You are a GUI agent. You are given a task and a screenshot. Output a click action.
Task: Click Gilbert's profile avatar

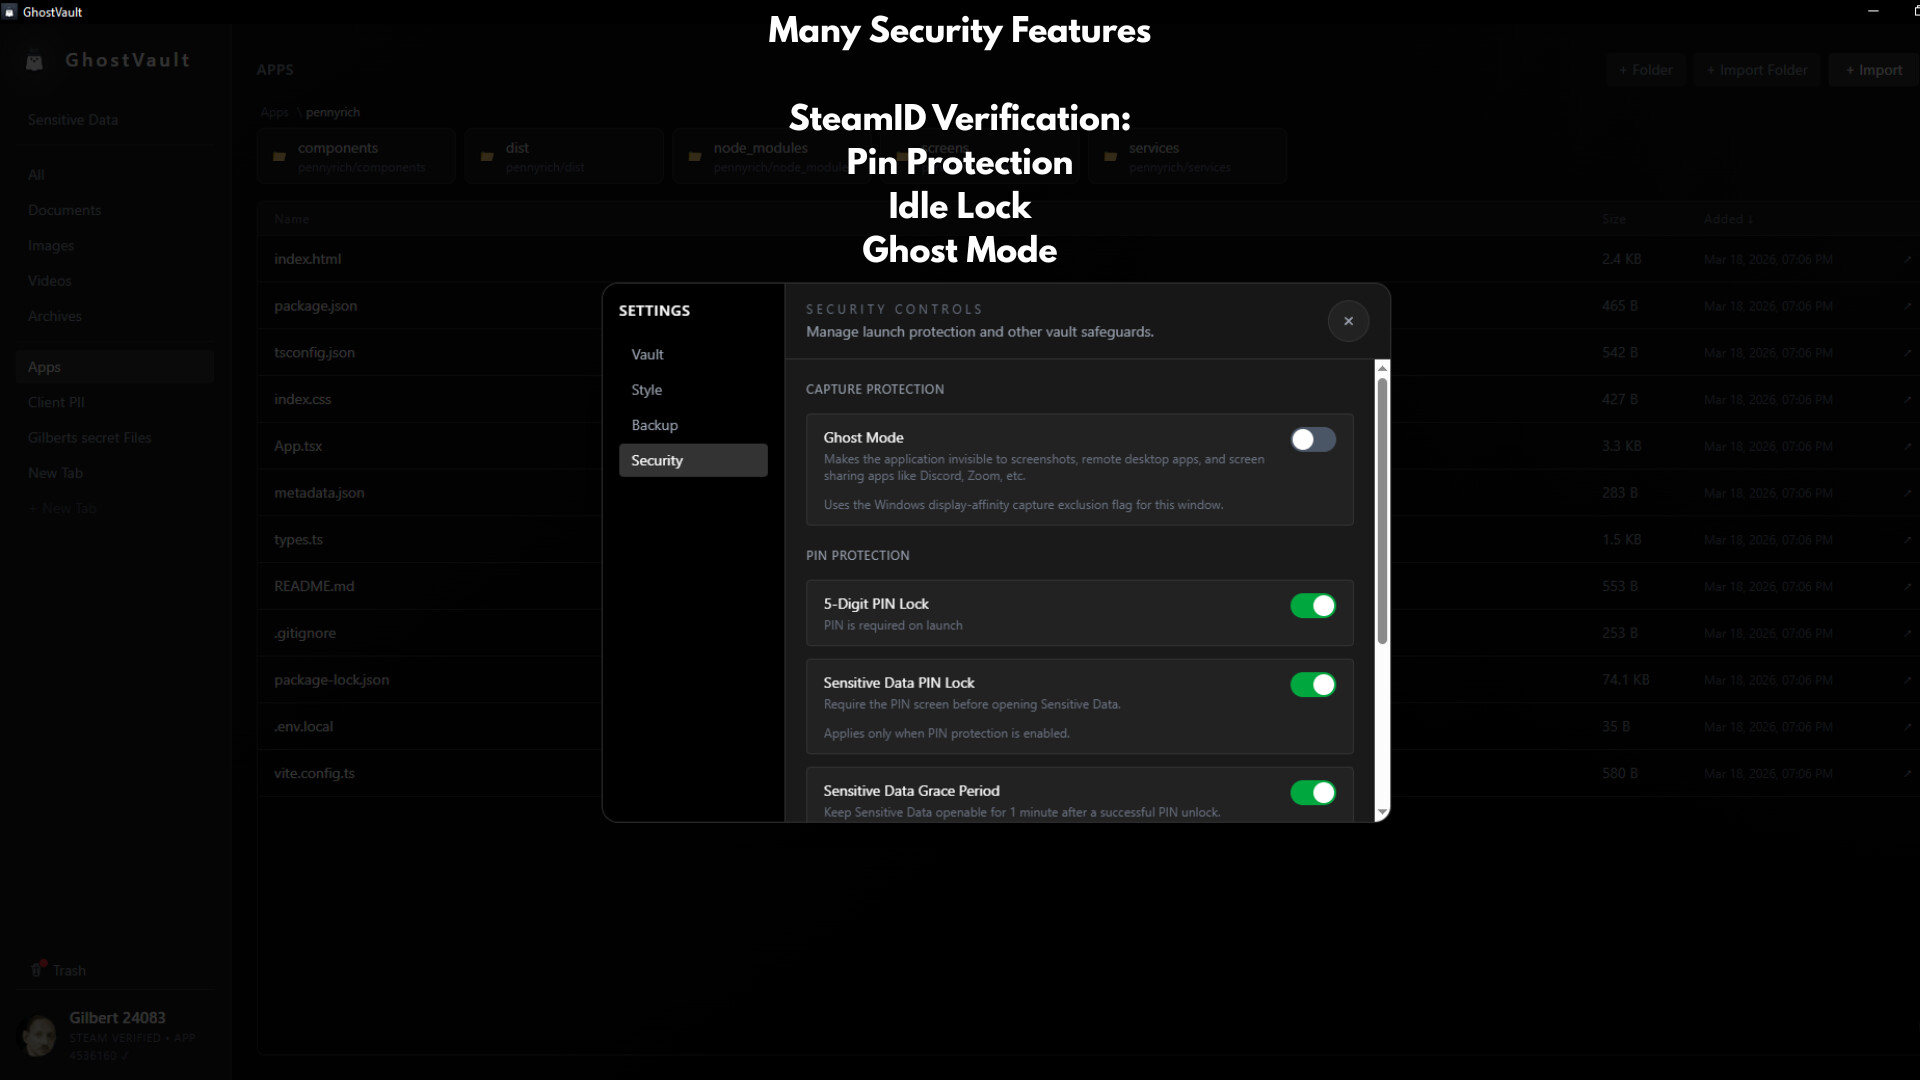(x=39, y=1036)
